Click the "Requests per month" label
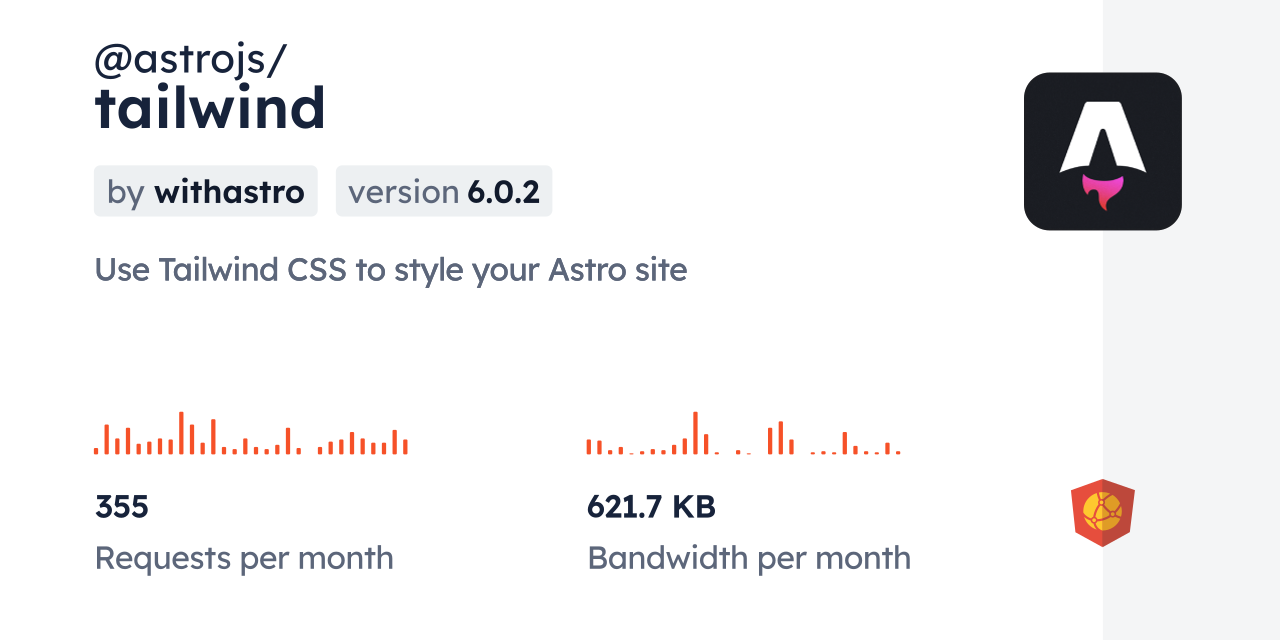This screenshot has width=1280, height=640. pos(244,558)
